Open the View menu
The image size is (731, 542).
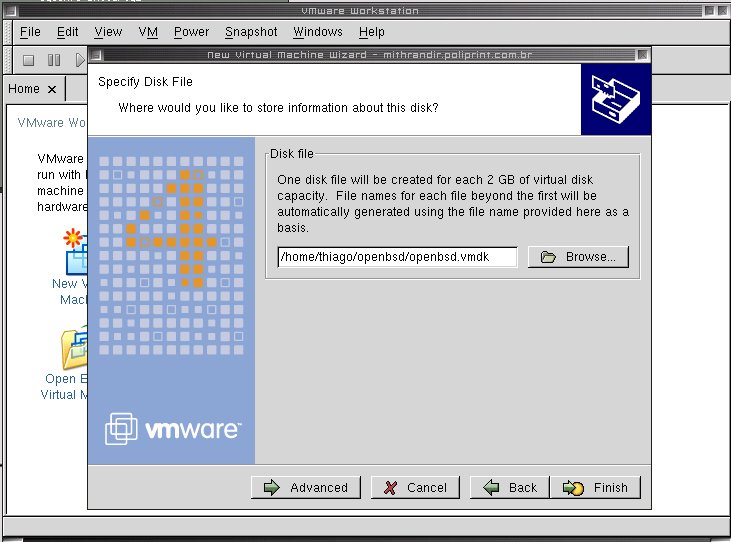click(108, 32)
